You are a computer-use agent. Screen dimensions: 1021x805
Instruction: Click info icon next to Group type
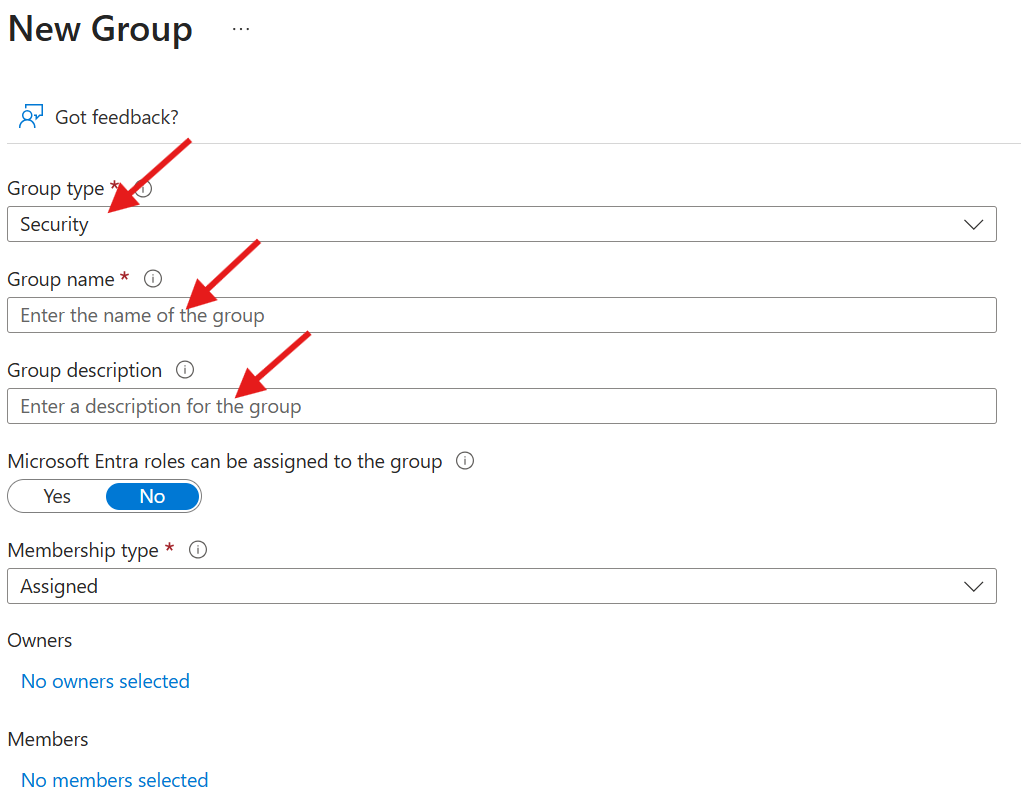pos(145,188)
